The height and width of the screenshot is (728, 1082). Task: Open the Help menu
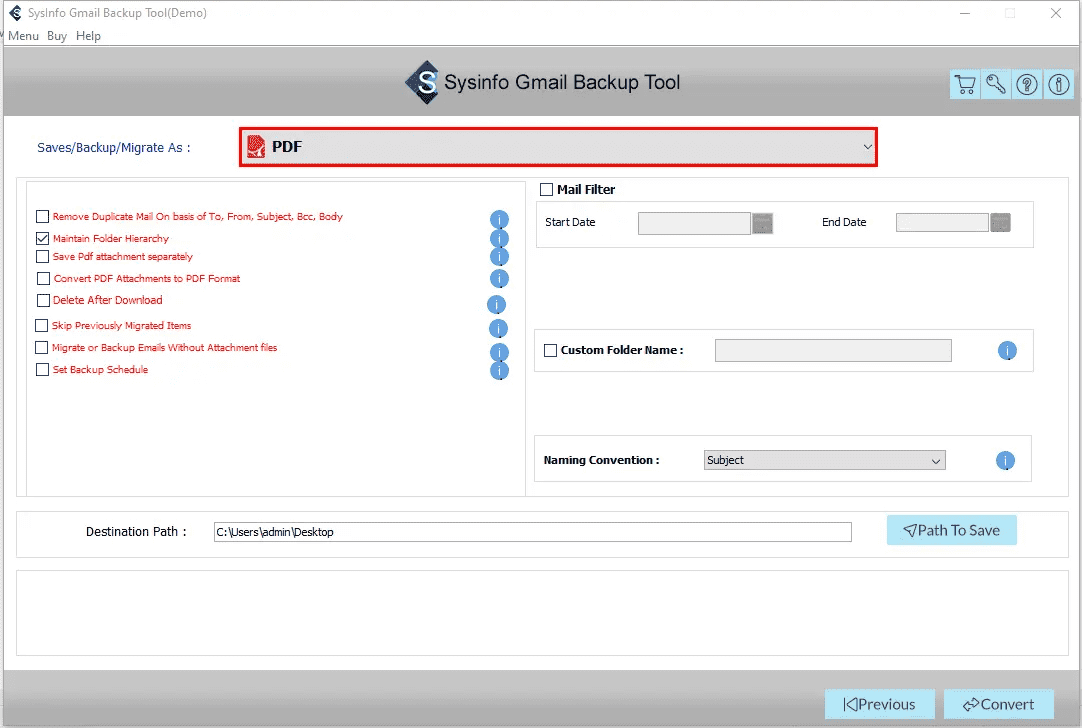click(x=88, y=36)
